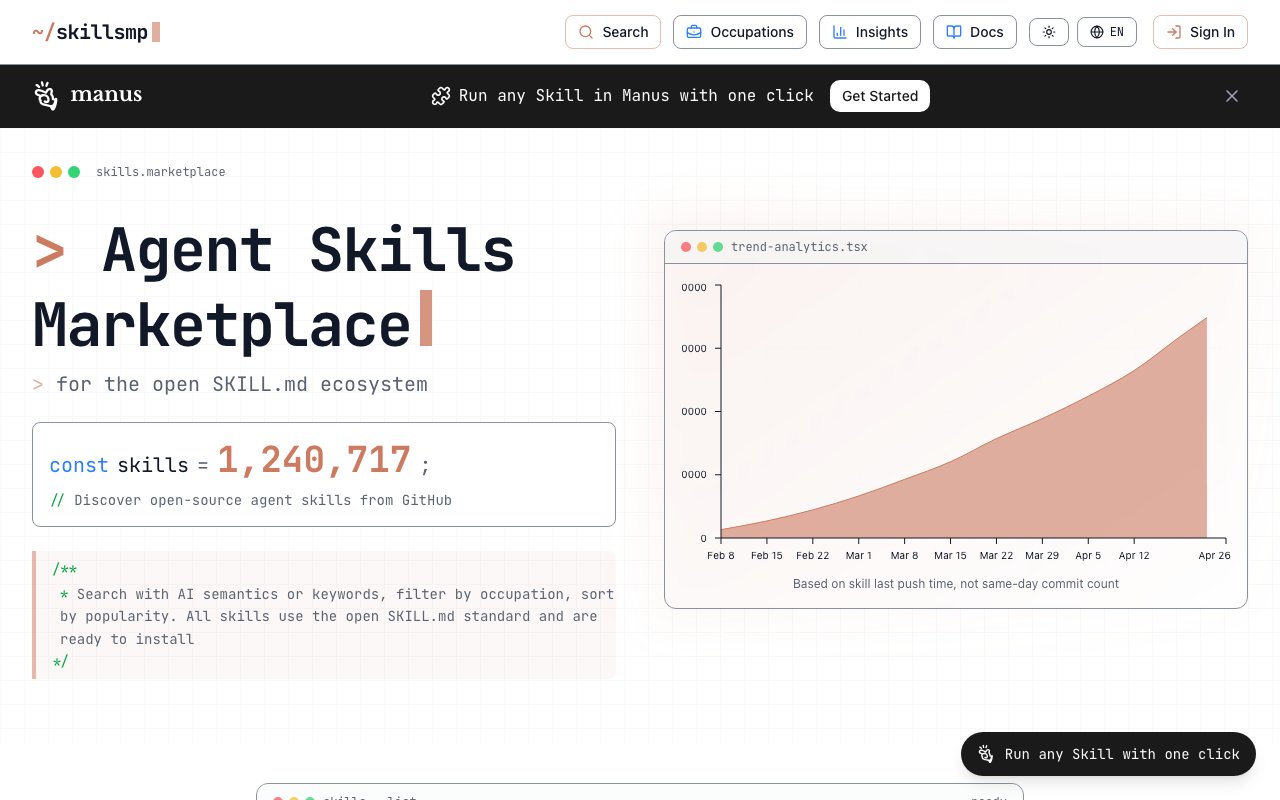Click the bar chart icon beside Insights
The width and height of the screenshot is (1280, 800).
840,32
